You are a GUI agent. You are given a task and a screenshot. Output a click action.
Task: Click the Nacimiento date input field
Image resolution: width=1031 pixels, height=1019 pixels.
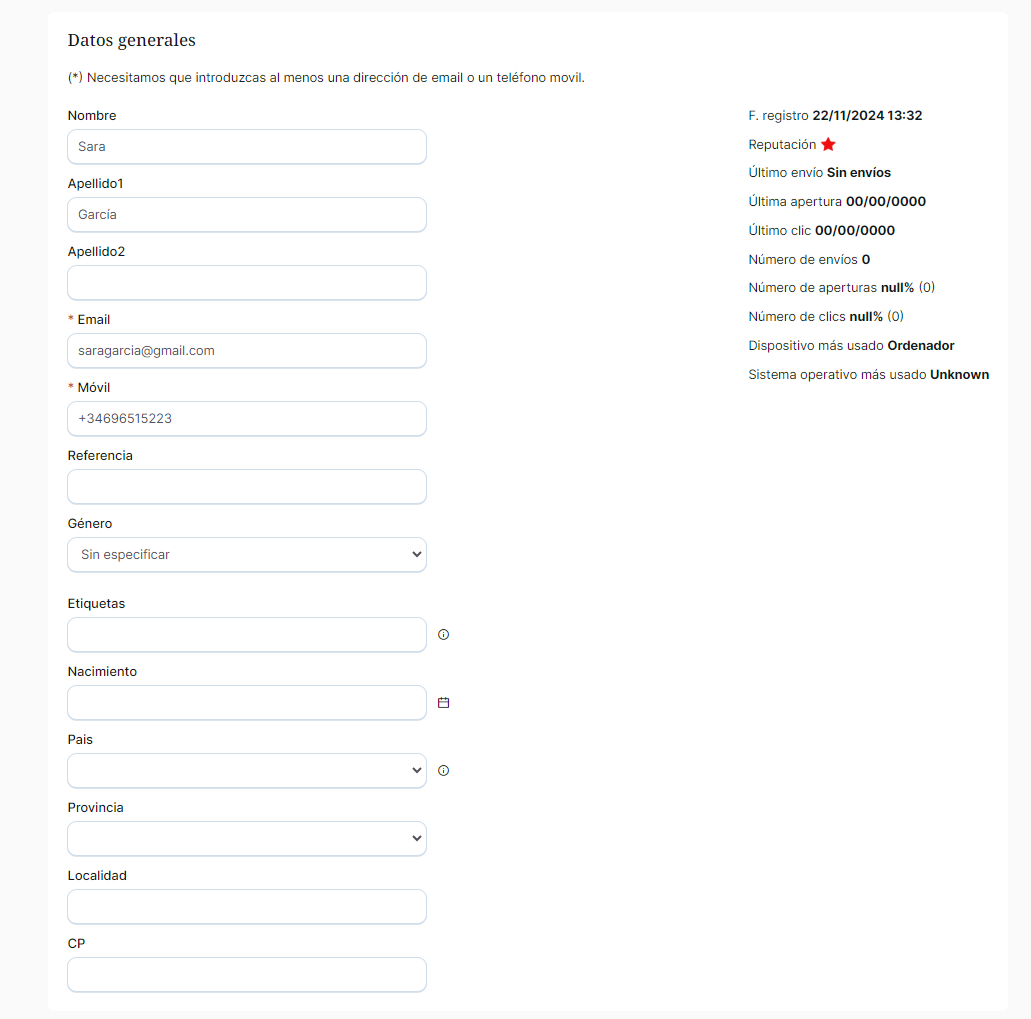(247, 703)
